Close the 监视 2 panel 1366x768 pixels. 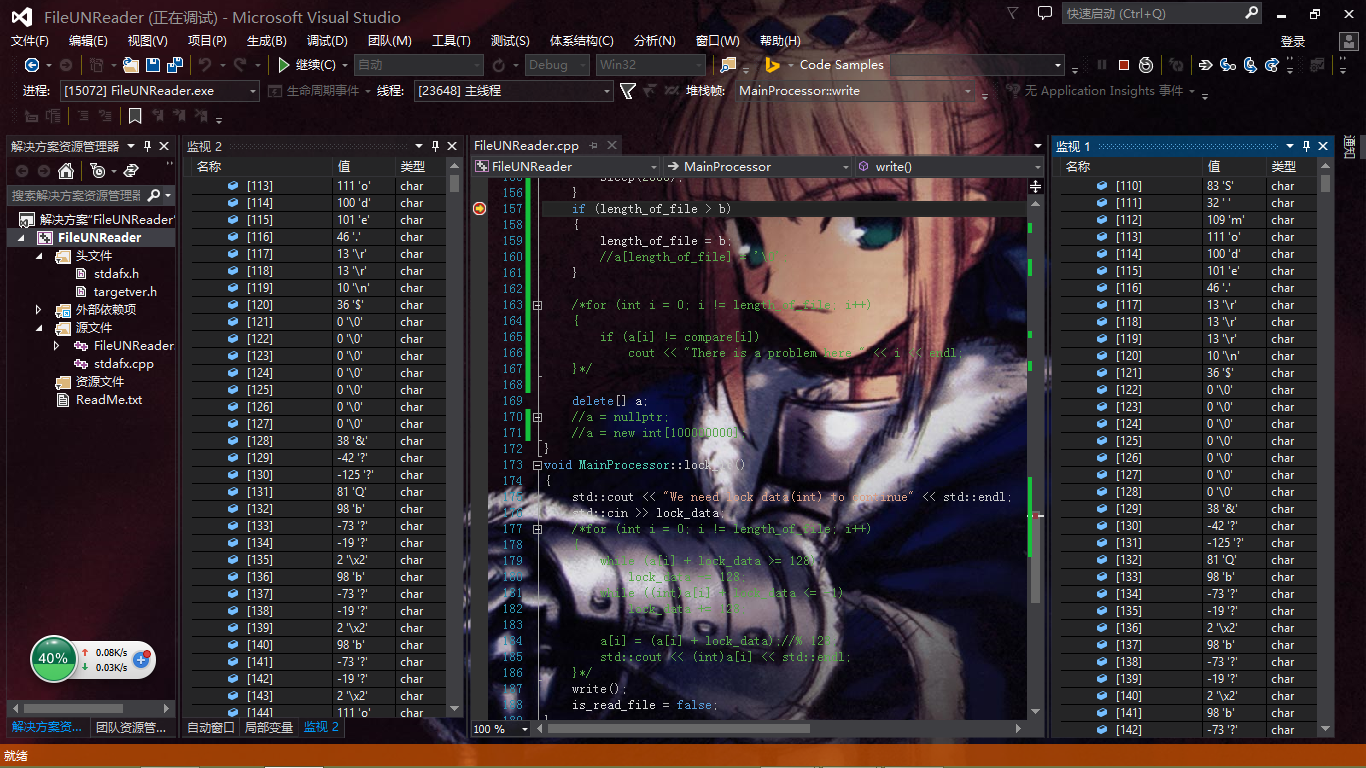tap(452, 146)
